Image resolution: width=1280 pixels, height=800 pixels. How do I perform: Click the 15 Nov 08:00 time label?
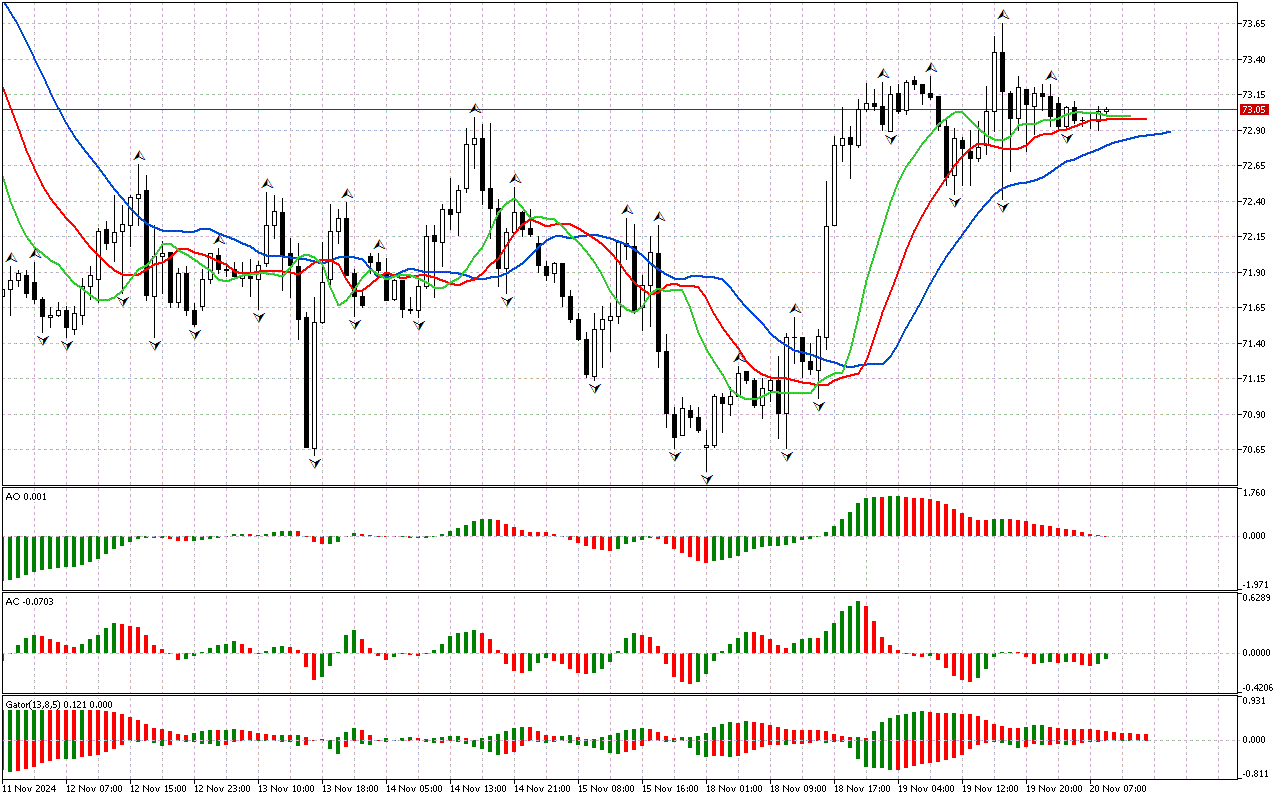(x=606, y=788)
